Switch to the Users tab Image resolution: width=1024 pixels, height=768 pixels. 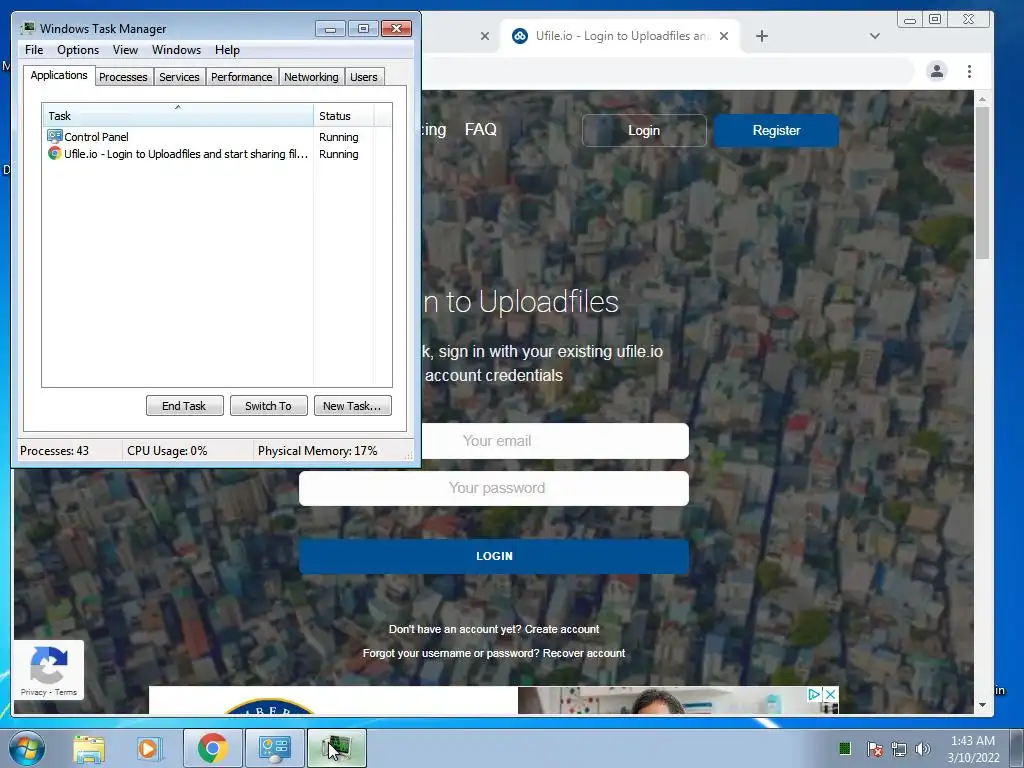(364, 77)
